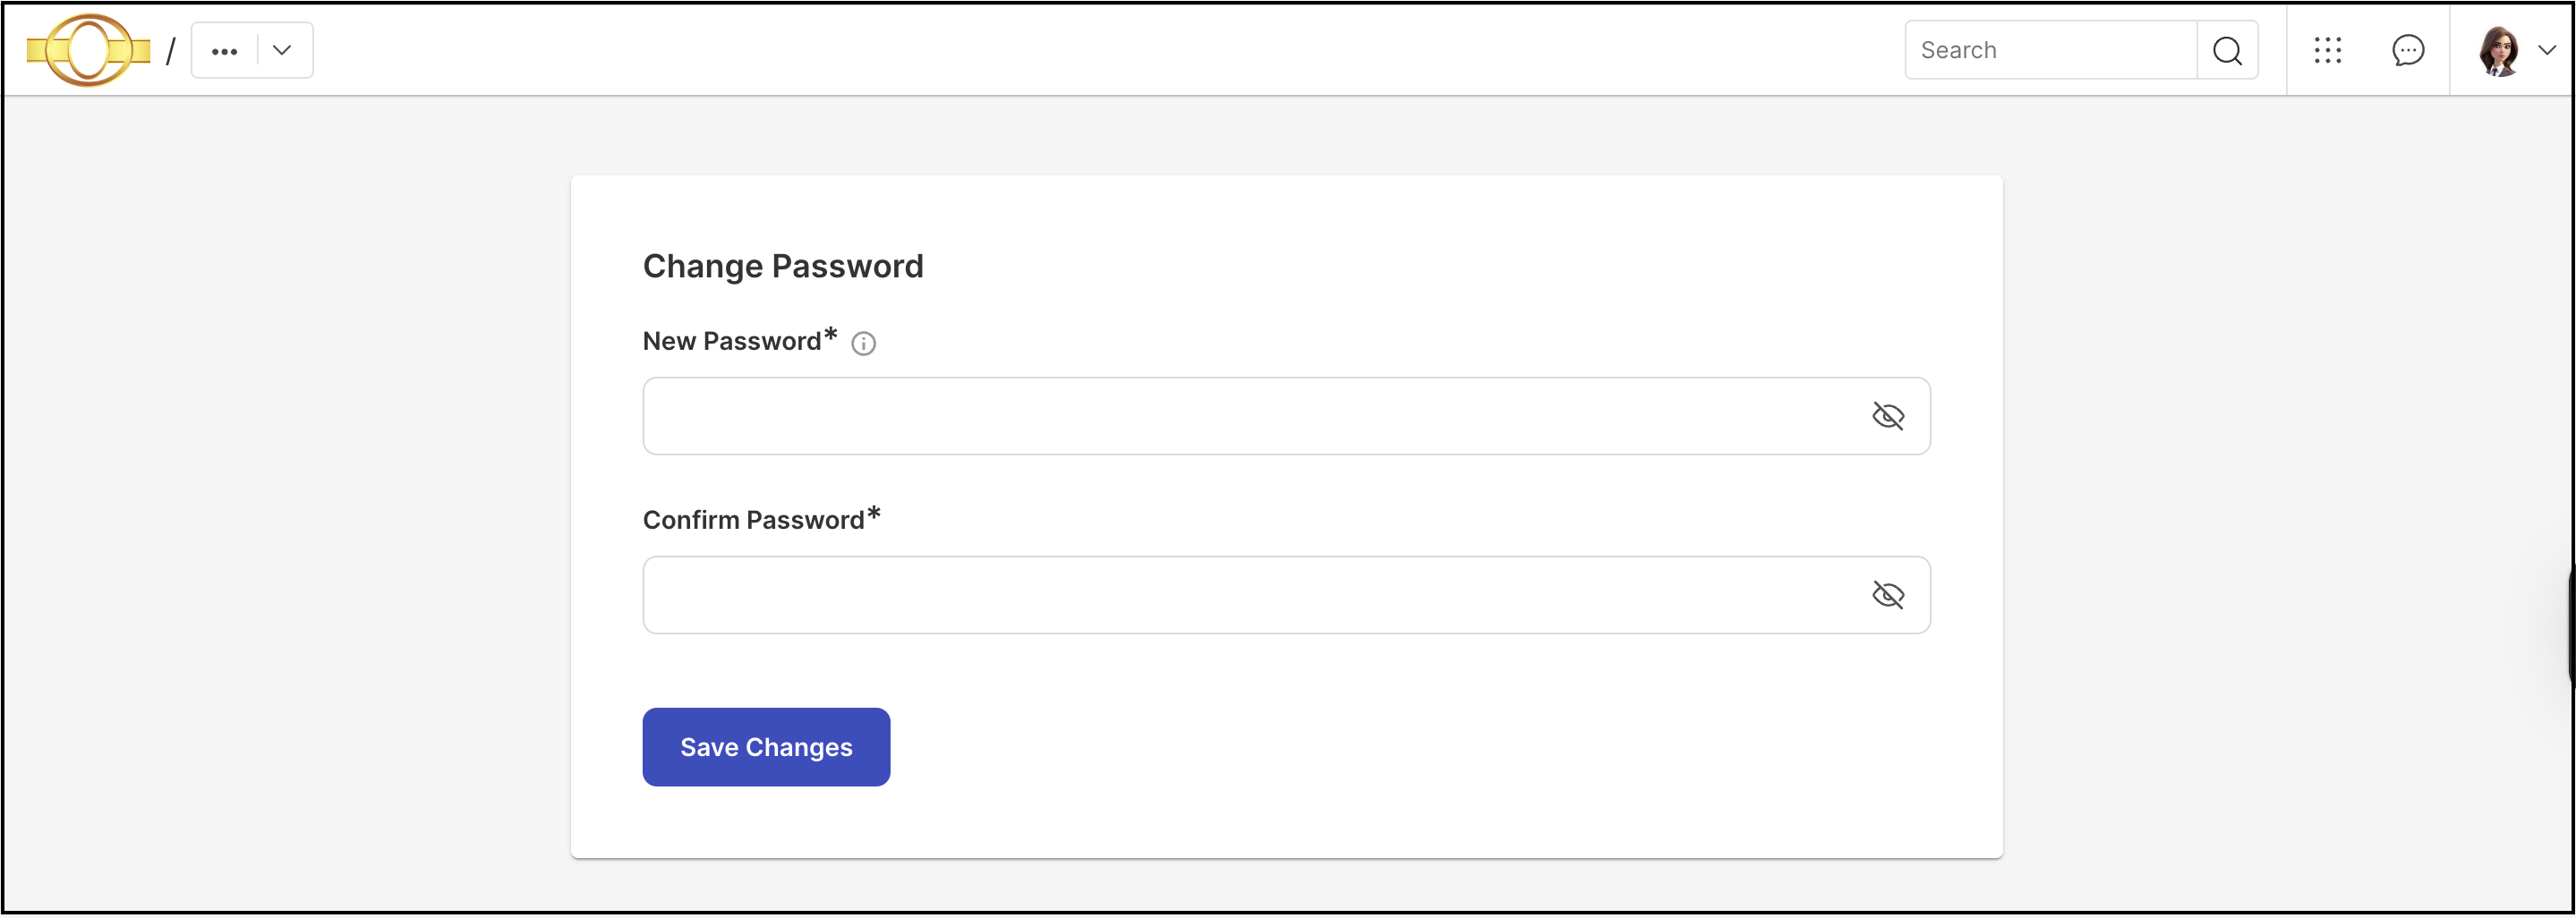Expand the profile dropdown arrow
Image resolution: width=2576 pixels, height=918 pixels.
point(2547,50)
